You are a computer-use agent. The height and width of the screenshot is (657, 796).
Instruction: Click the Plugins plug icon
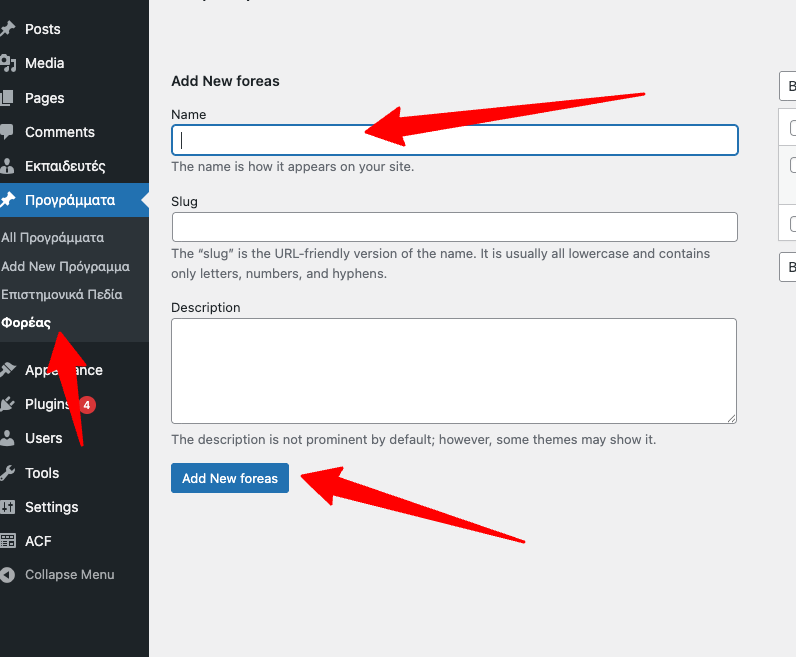(x=8, y=404)
